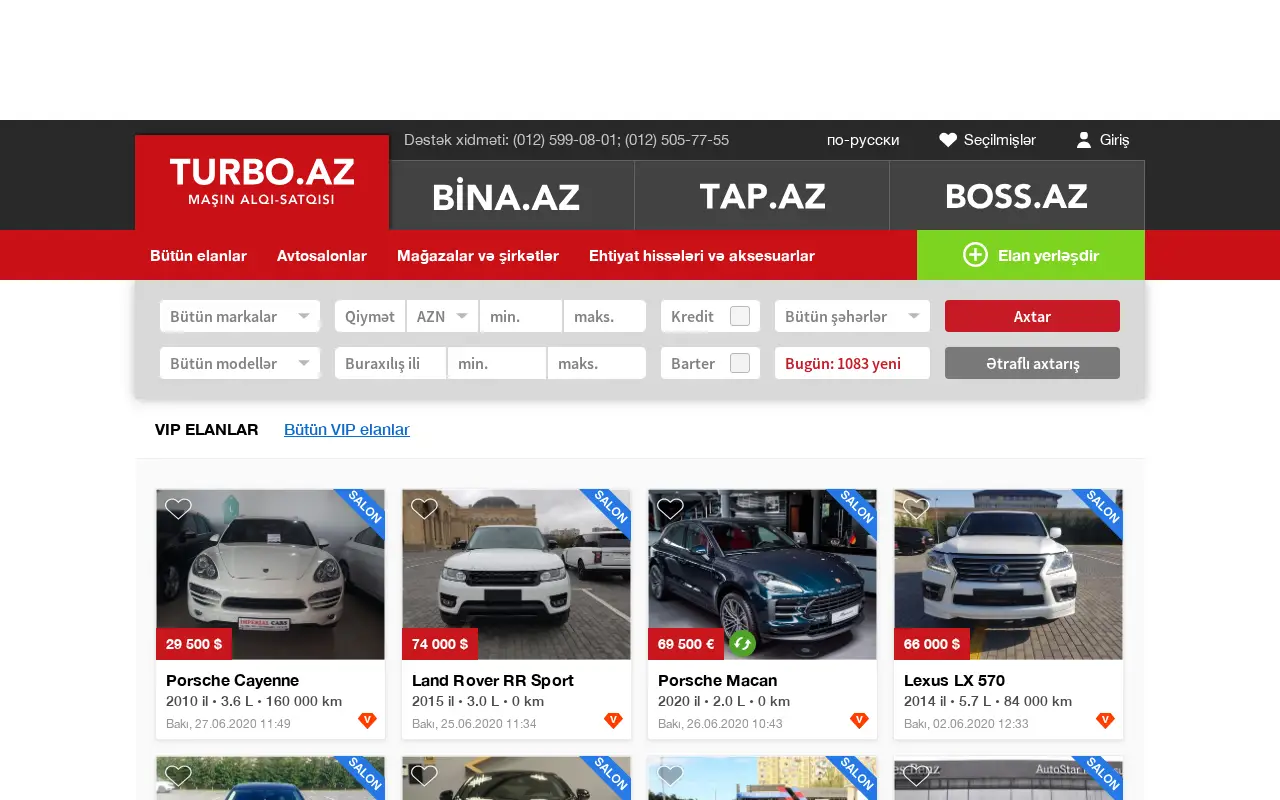This screenshot has width=1280, height=800.
Task: Switch to the BİNA.AZ tab
Action: pos(506,196)
